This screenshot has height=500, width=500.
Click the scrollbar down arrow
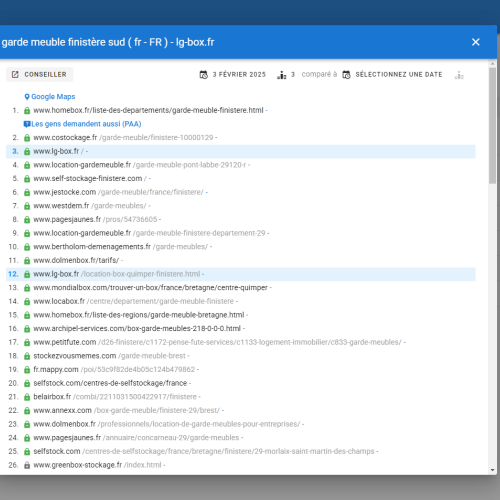493,470
